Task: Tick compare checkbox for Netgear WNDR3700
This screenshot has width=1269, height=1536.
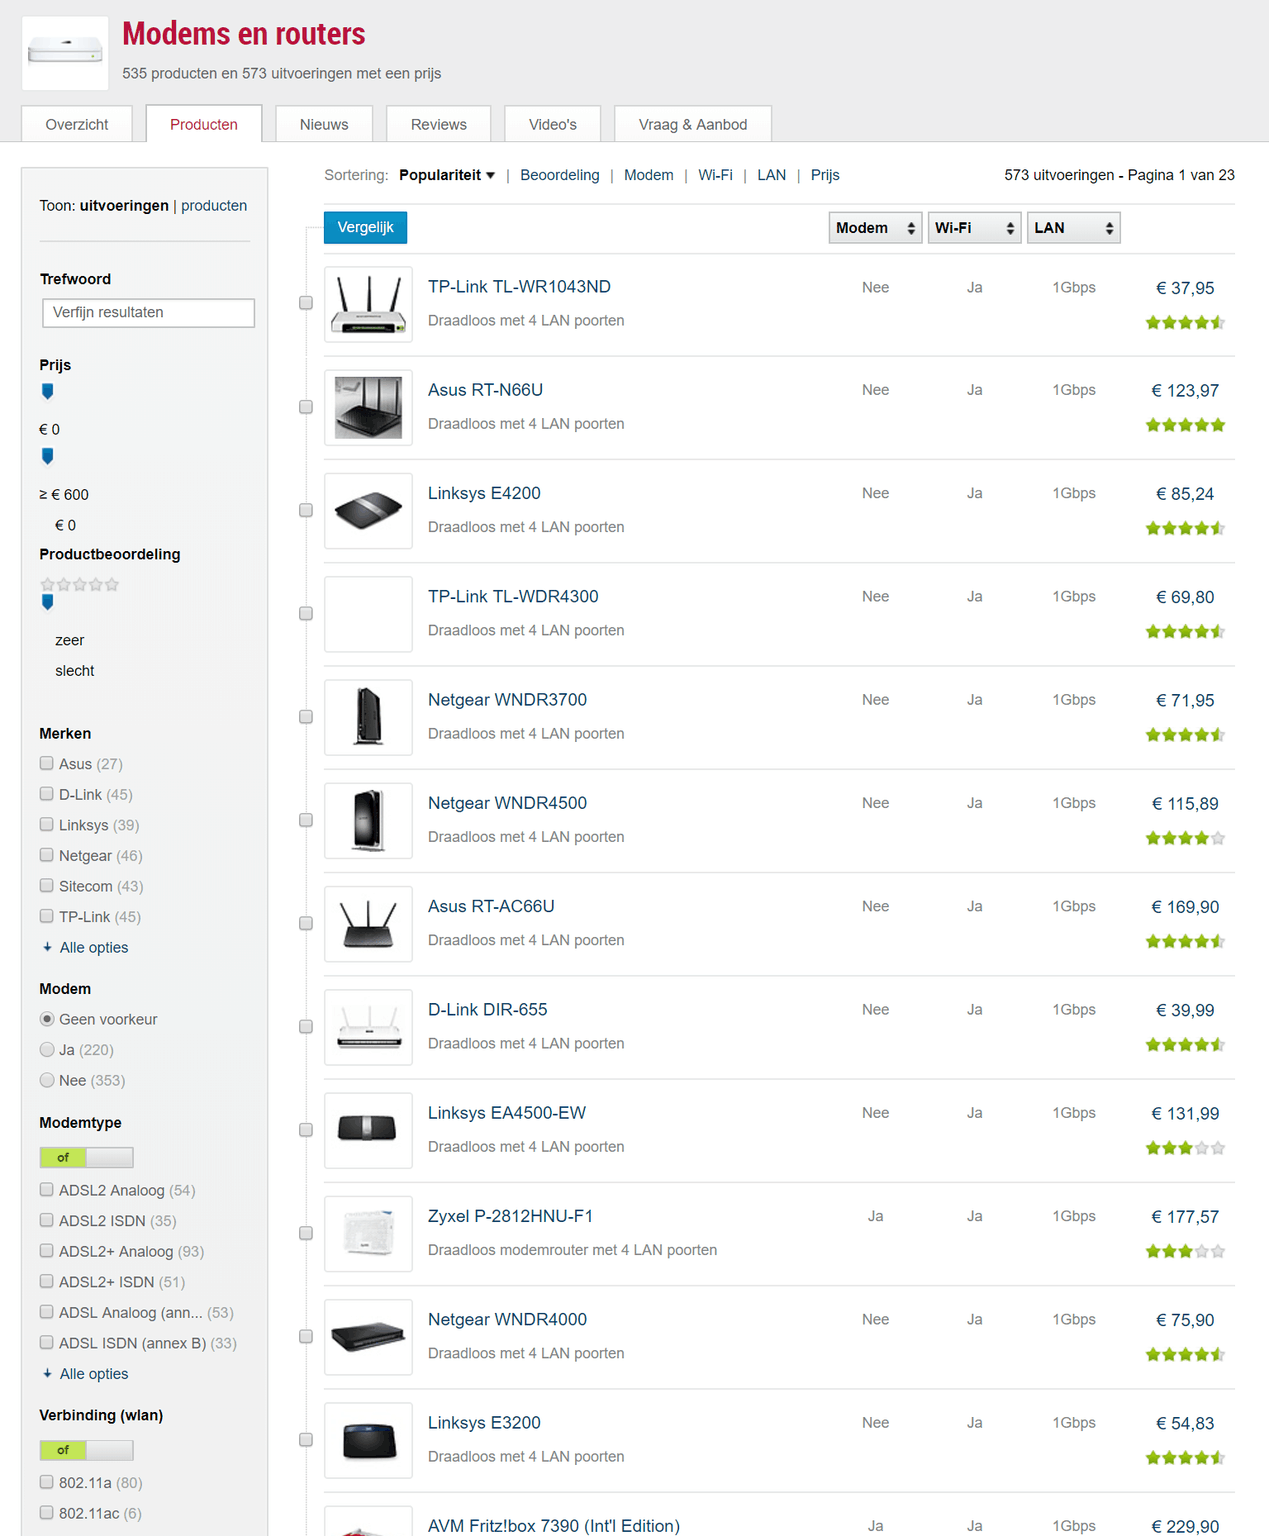Action: [x=306, y=716]
